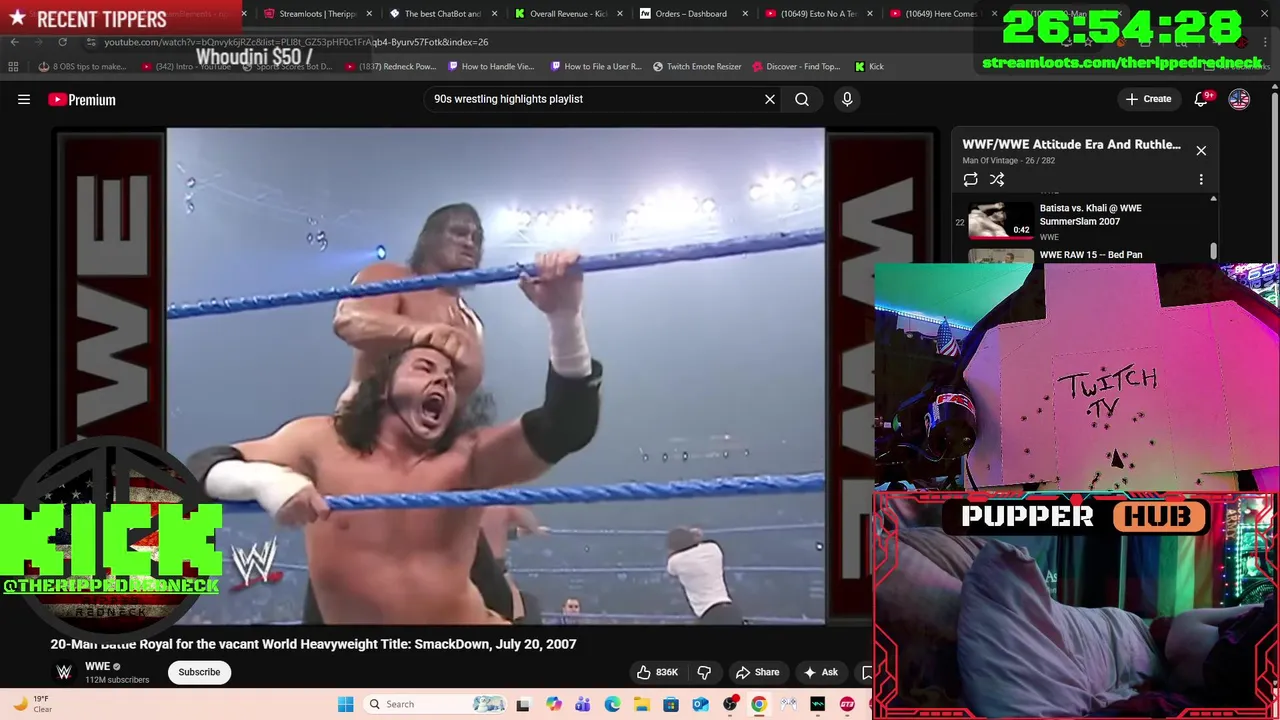Viewport: 1280px width, 720px height.
Task: Close the Orders – Dashboard tab
Action: point(745,14)
